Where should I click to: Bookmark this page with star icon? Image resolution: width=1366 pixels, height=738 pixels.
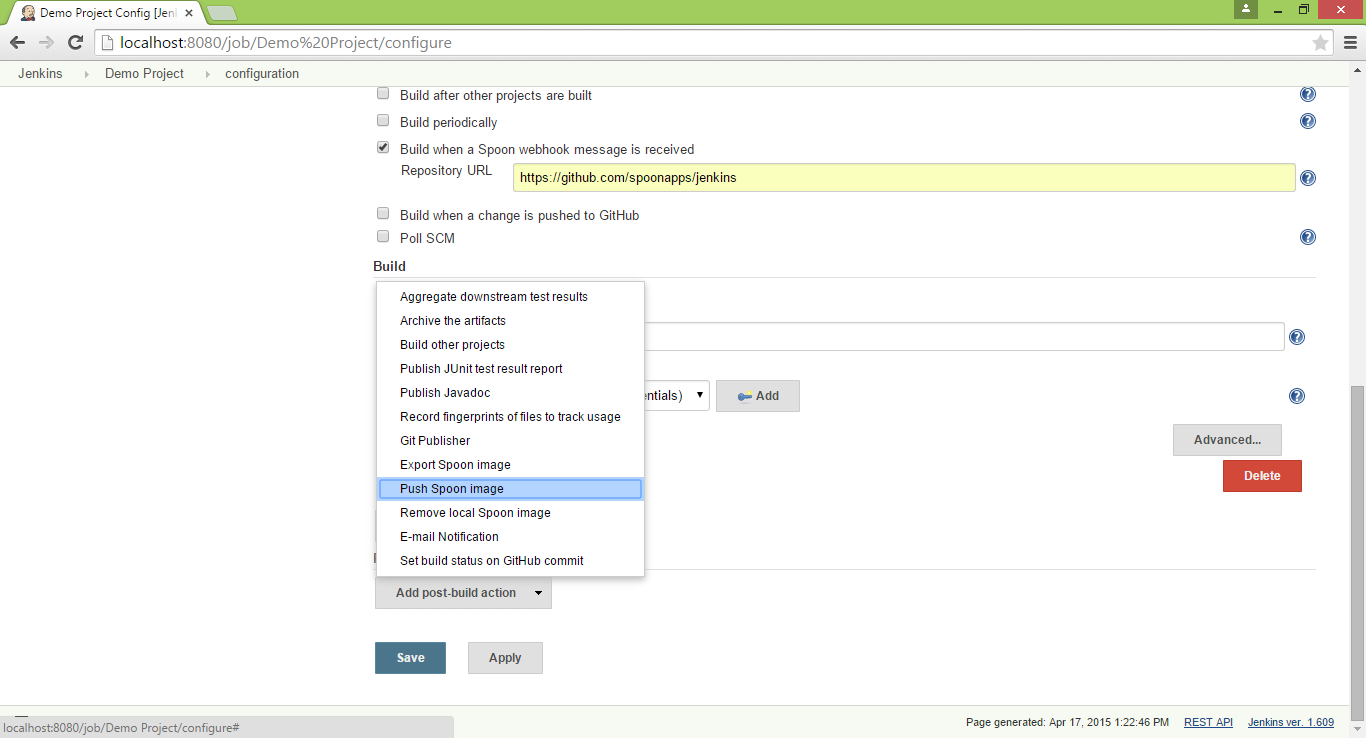[x=1320, y=43]
